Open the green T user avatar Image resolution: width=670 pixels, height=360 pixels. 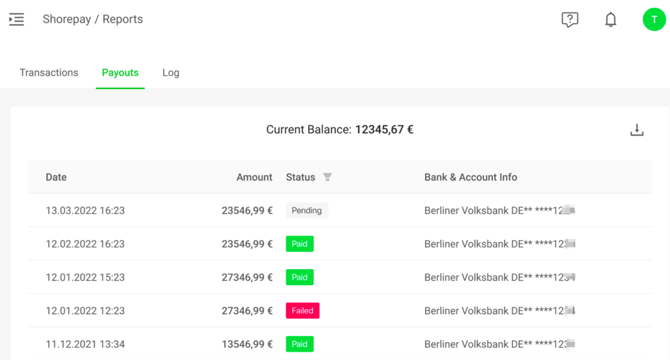pos(654,19)
